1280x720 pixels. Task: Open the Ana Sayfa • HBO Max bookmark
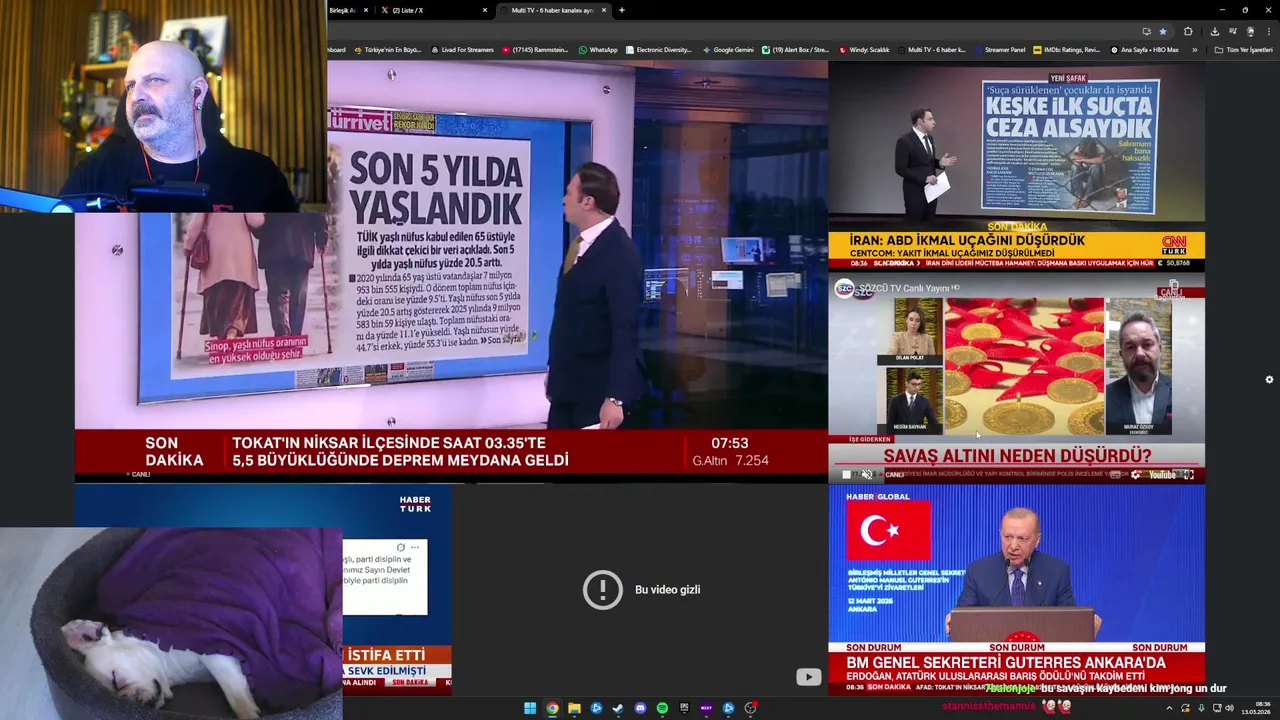1145,50
